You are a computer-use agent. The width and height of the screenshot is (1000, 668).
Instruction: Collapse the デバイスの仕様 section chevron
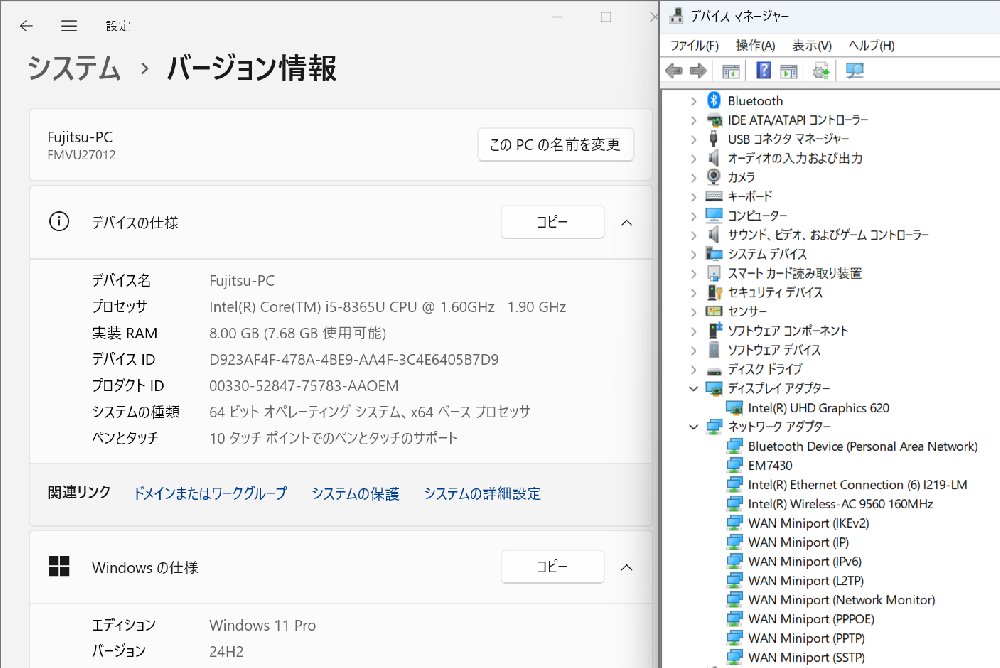[626, 223]
